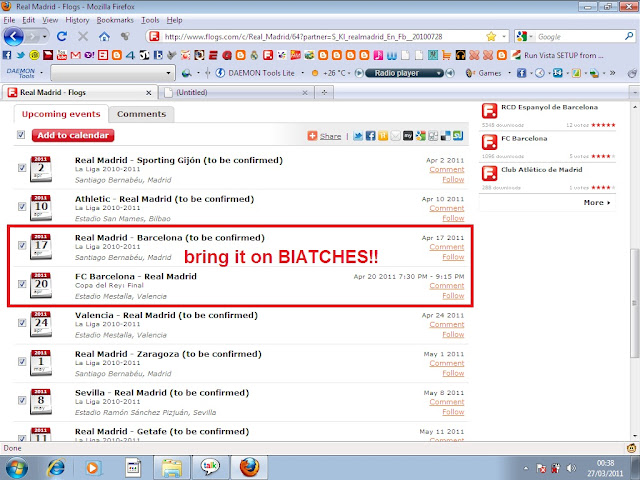Toggle the select-all checkbox beside Add to calendar
This screenshot has height=480, width=640.
[21, 135]
